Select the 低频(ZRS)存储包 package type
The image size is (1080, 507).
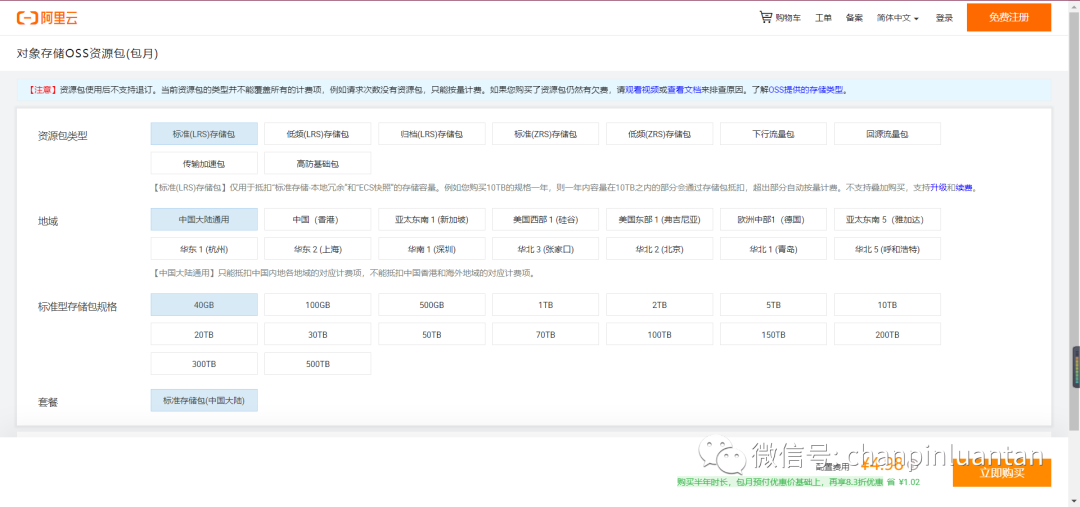click(x=659, y=134)
